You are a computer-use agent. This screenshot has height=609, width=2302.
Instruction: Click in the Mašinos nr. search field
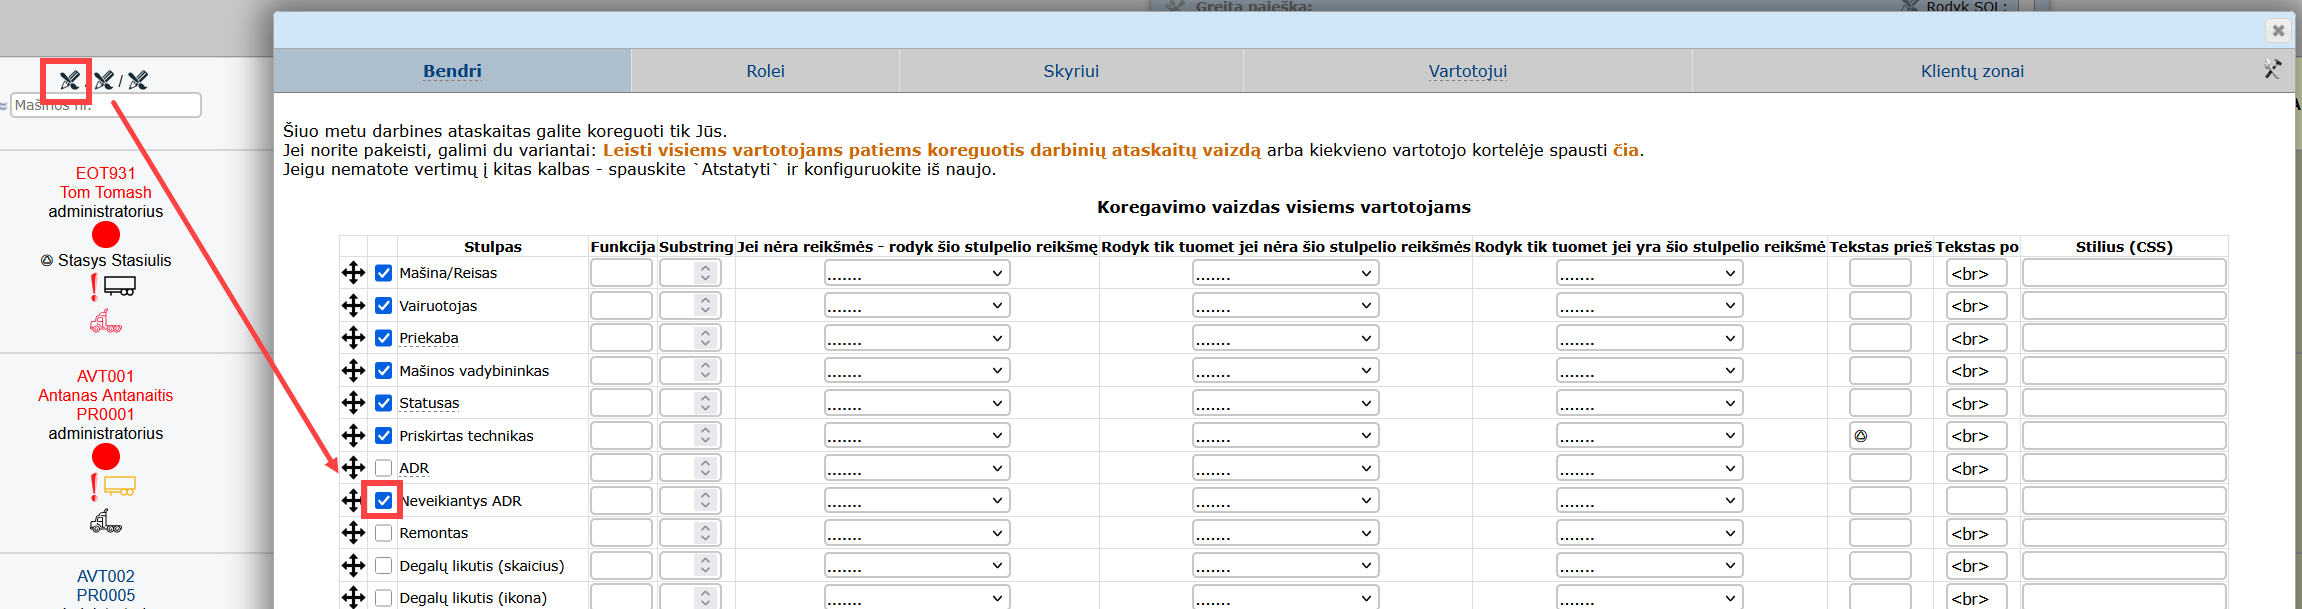click(106, 105)
